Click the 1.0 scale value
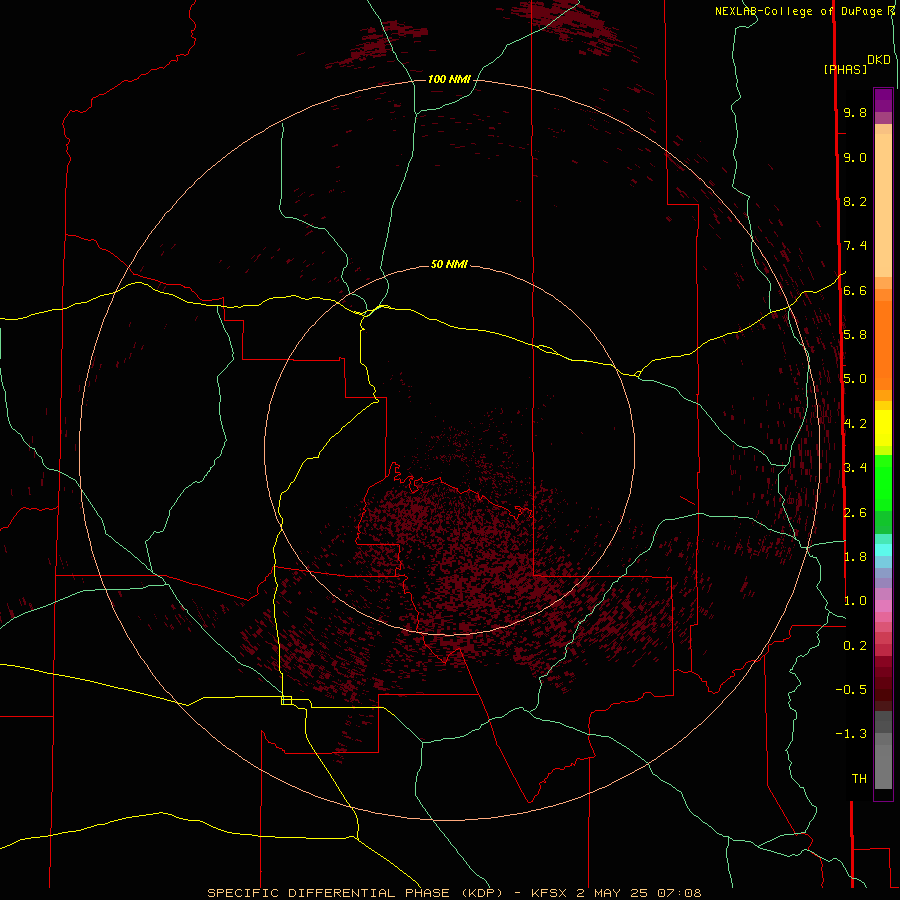The width and height of the screenshot is (900, 900). (855, 601)
